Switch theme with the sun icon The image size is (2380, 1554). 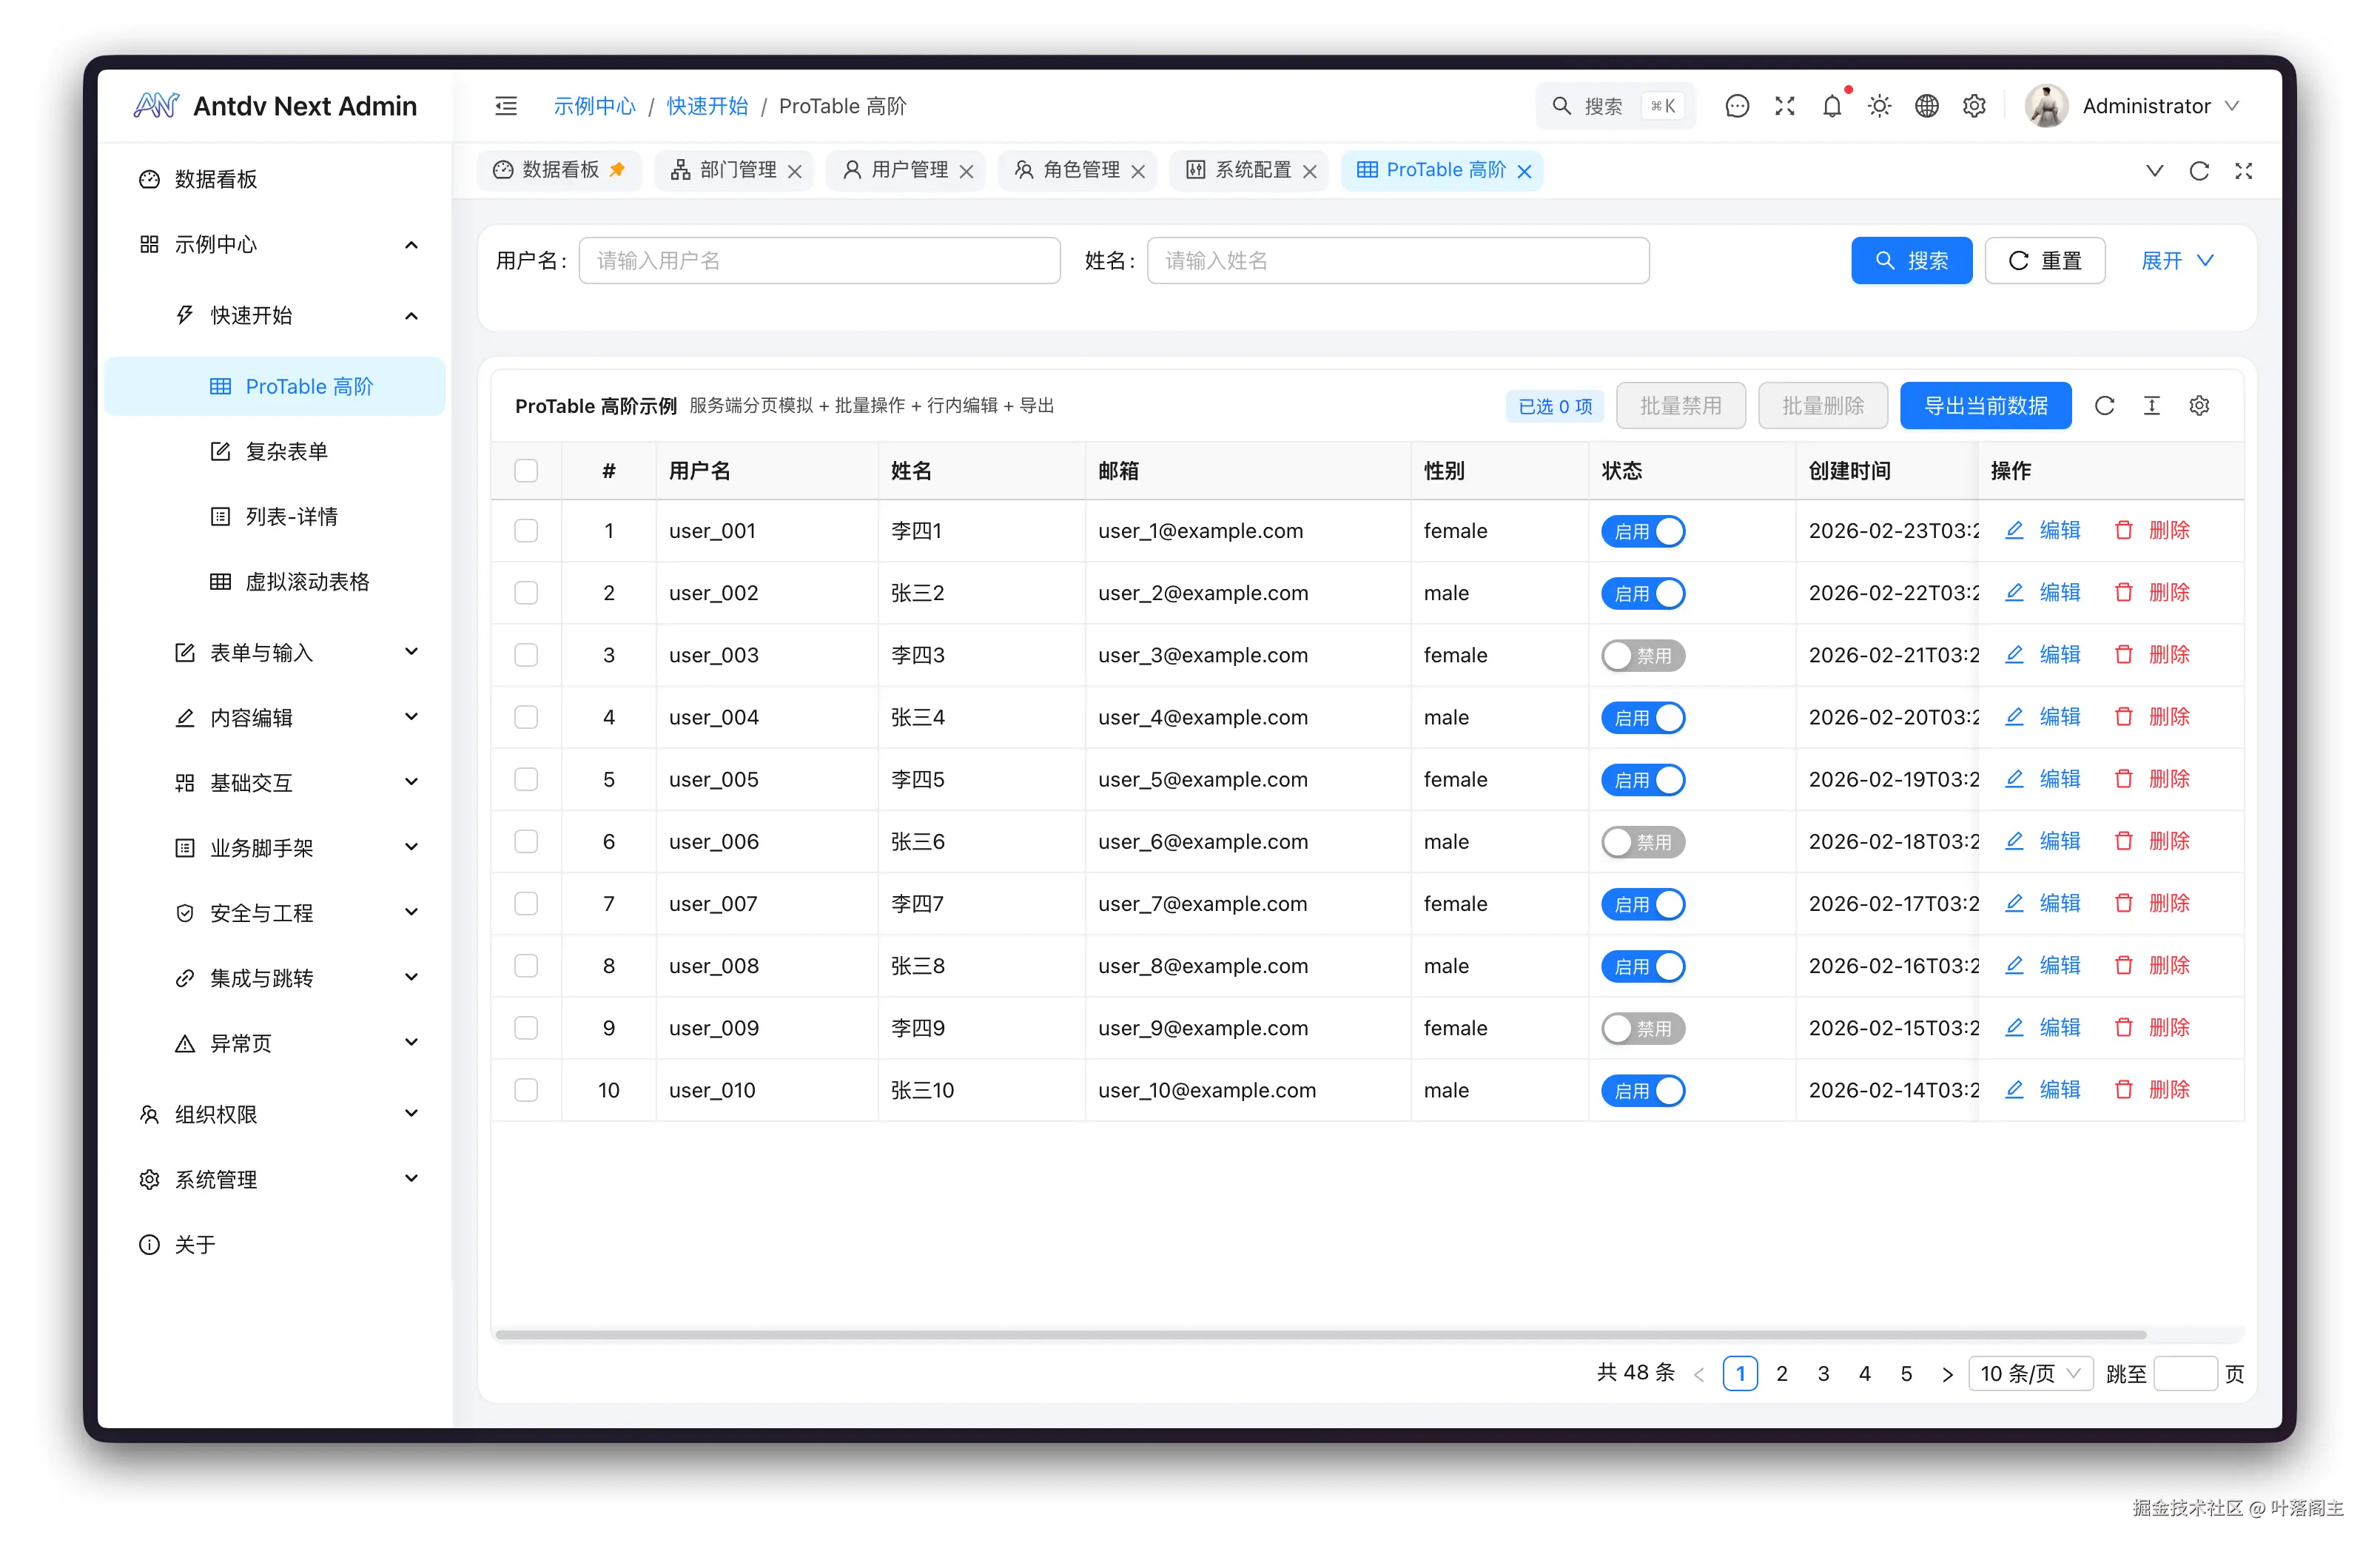tap(1879, 105)
